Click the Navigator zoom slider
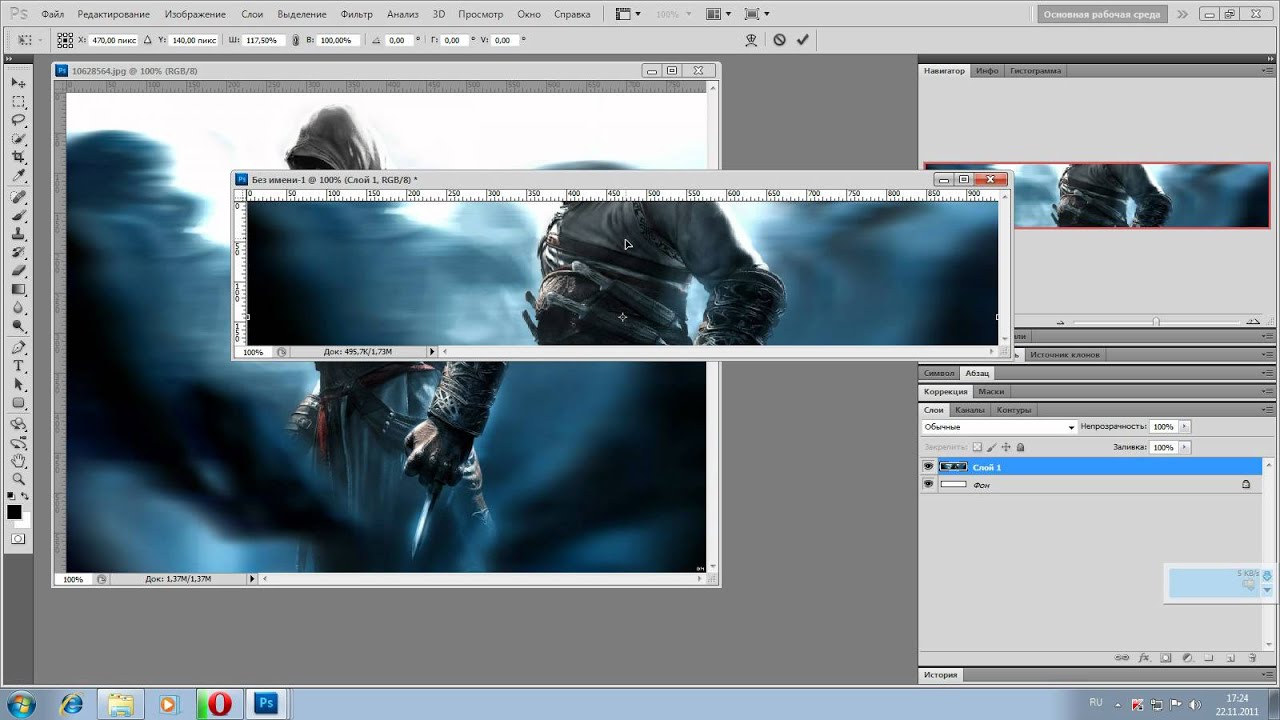The image size is (1280, 720). pos(1156,322)
